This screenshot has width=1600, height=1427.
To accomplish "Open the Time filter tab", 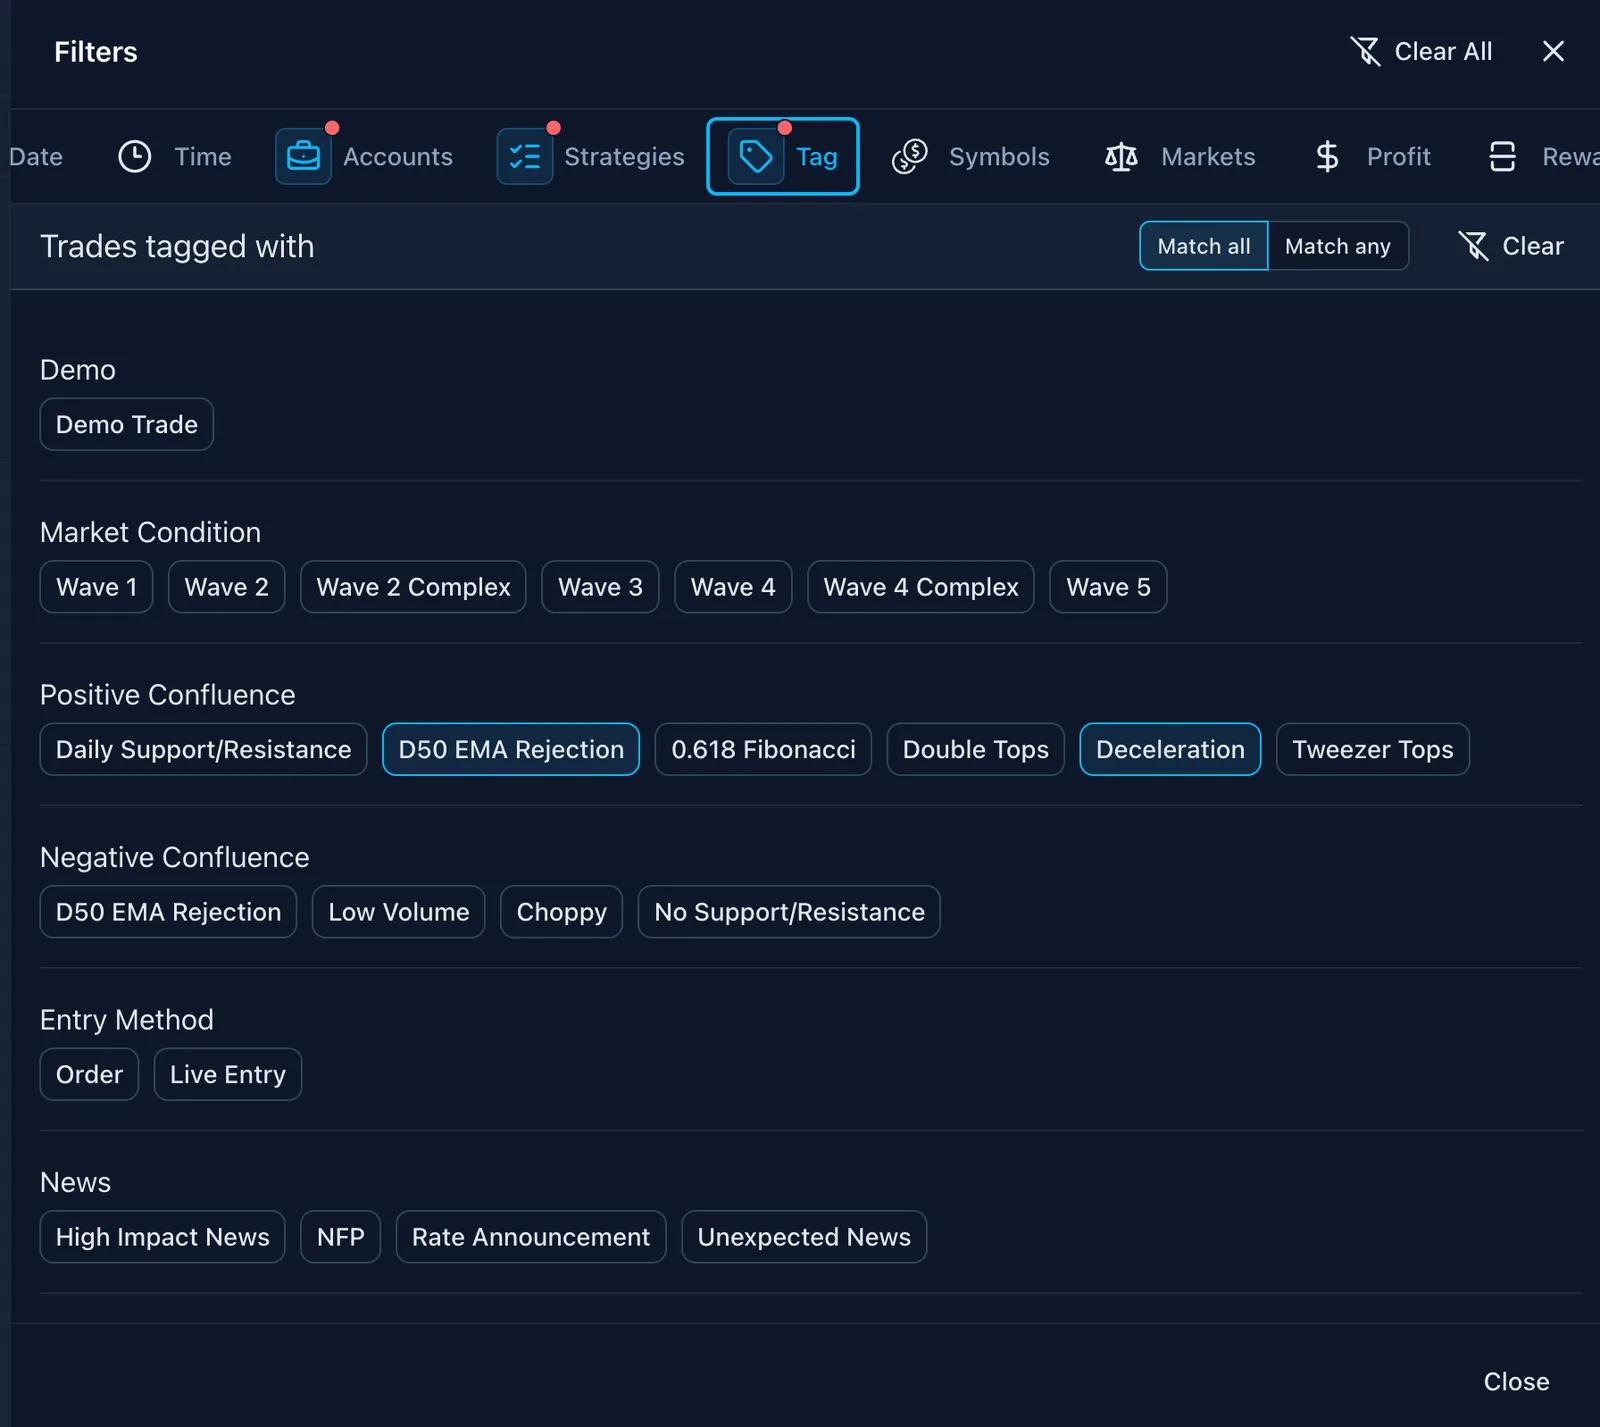I will click(x=175, y=157).
